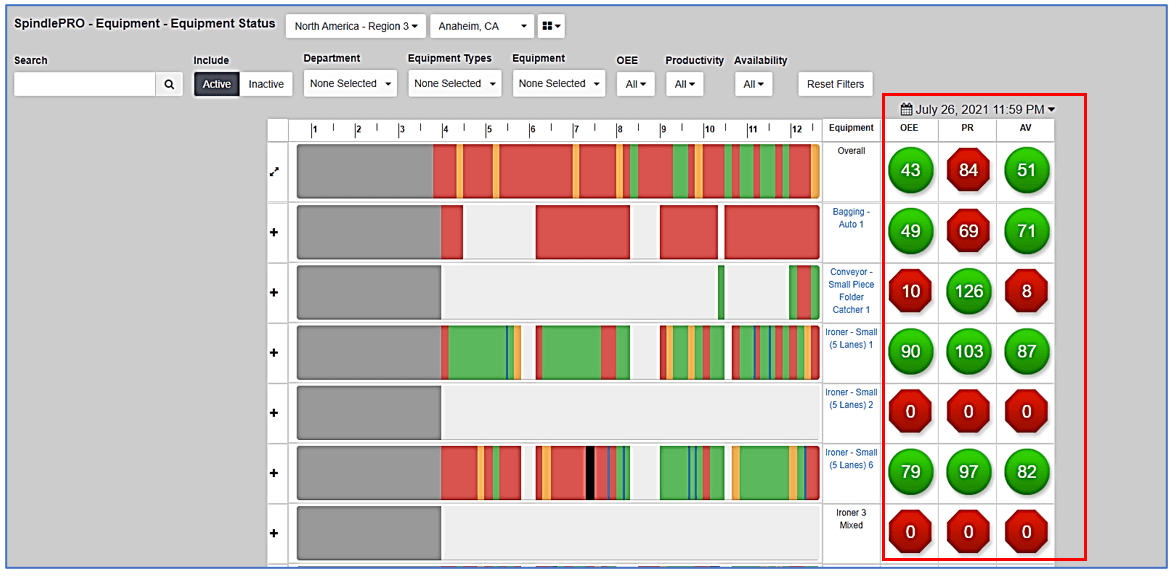Image resolution: width=1173 pixels, height=576 pixels.
Task: Click red zero OEE stoplight for Ironer 3 Mixed
Action: [910, 530]
